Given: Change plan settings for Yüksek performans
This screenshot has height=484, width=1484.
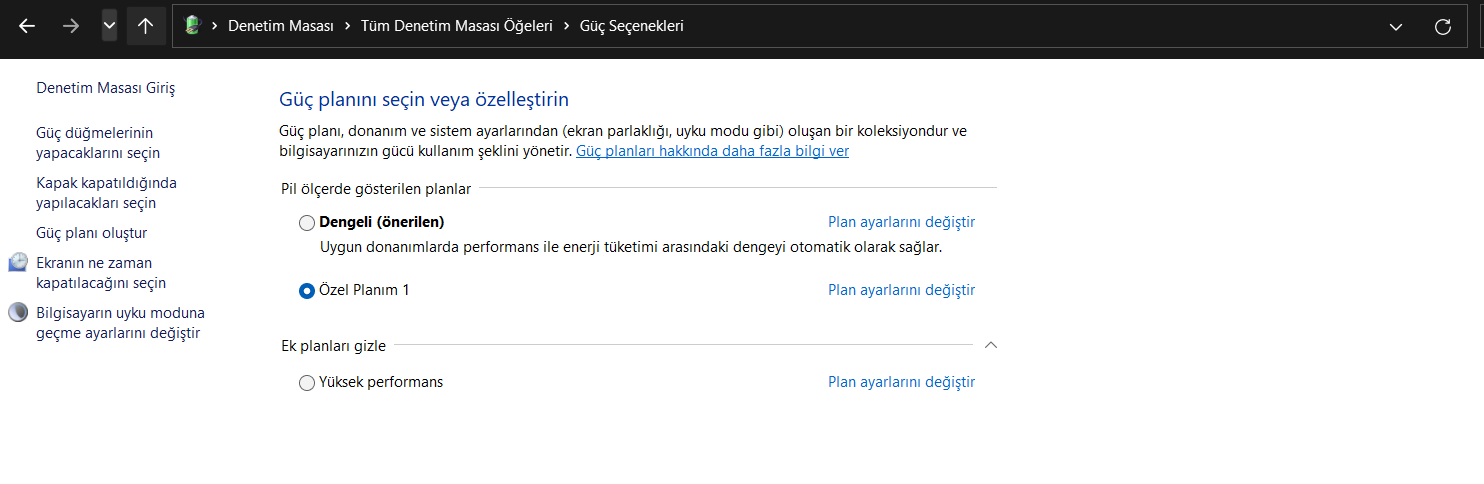Looking at the screenshot, I should 901,382.
